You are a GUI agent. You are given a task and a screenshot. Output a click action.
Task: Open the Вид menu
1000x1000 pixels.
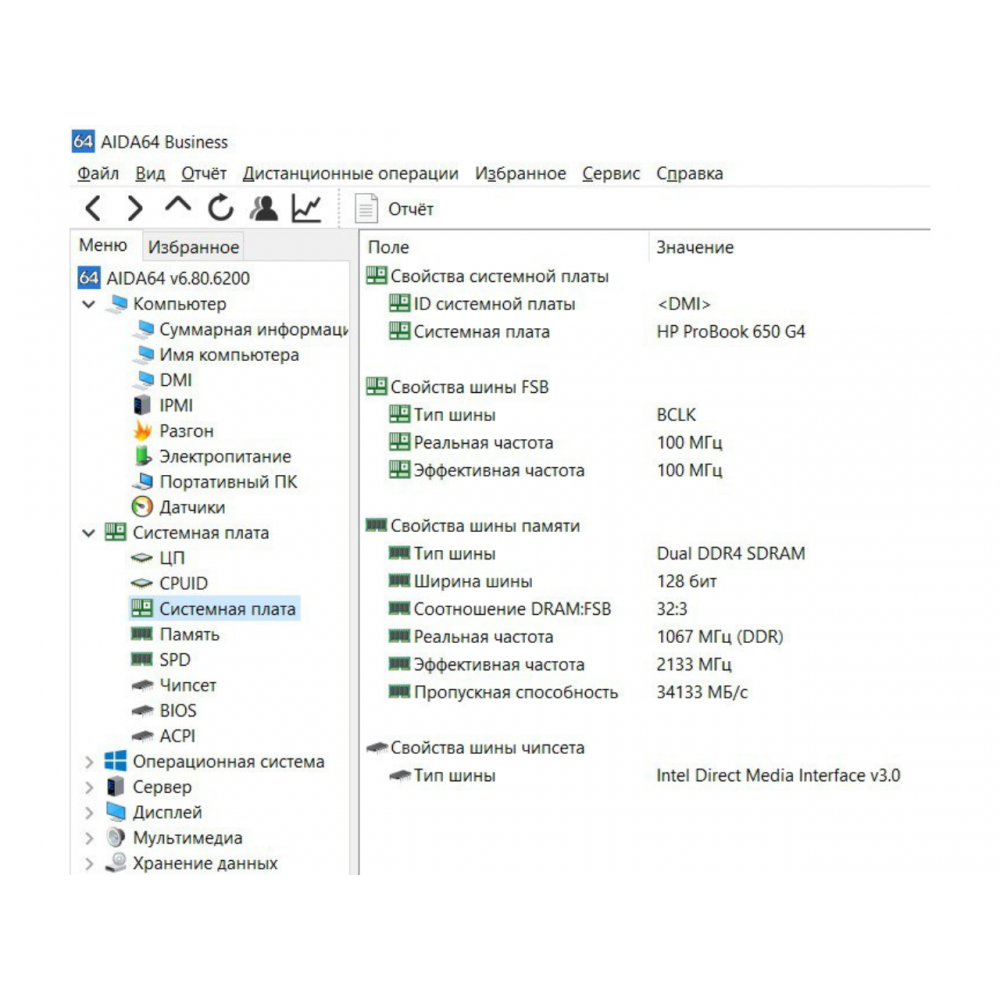(150, 173)
